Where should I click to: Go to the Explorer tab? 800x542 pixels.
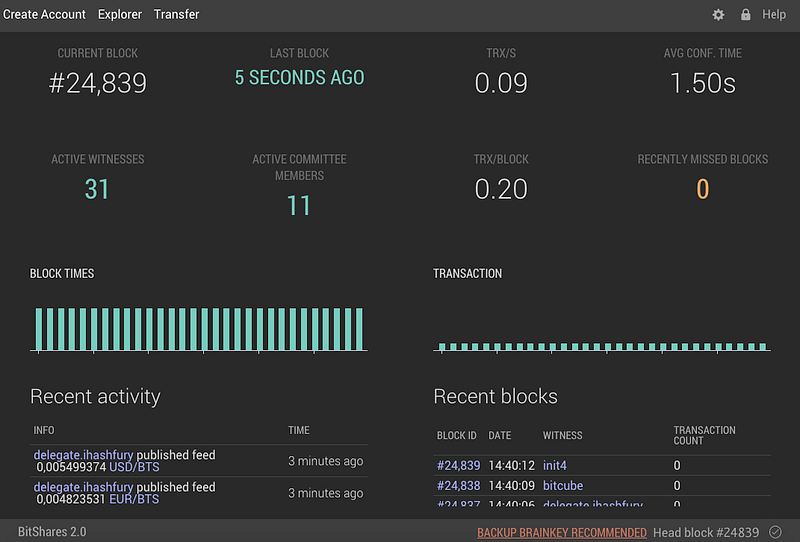[x=120, y=14]
